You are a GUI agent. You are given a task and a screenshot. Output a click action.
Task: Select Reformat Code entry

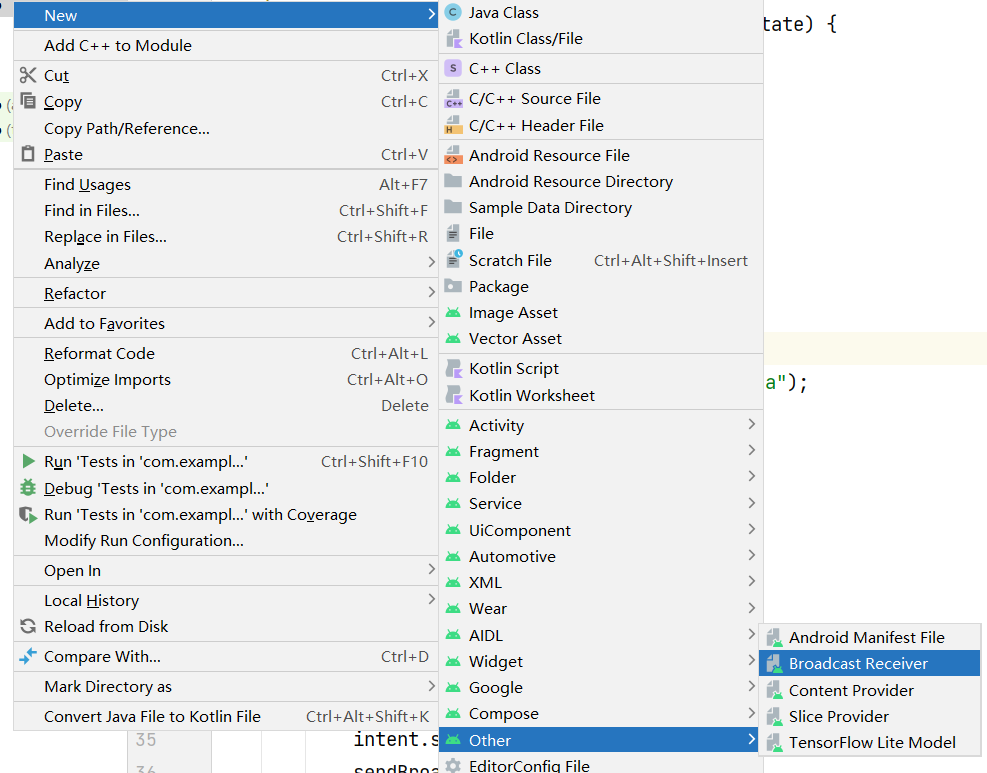225,353
